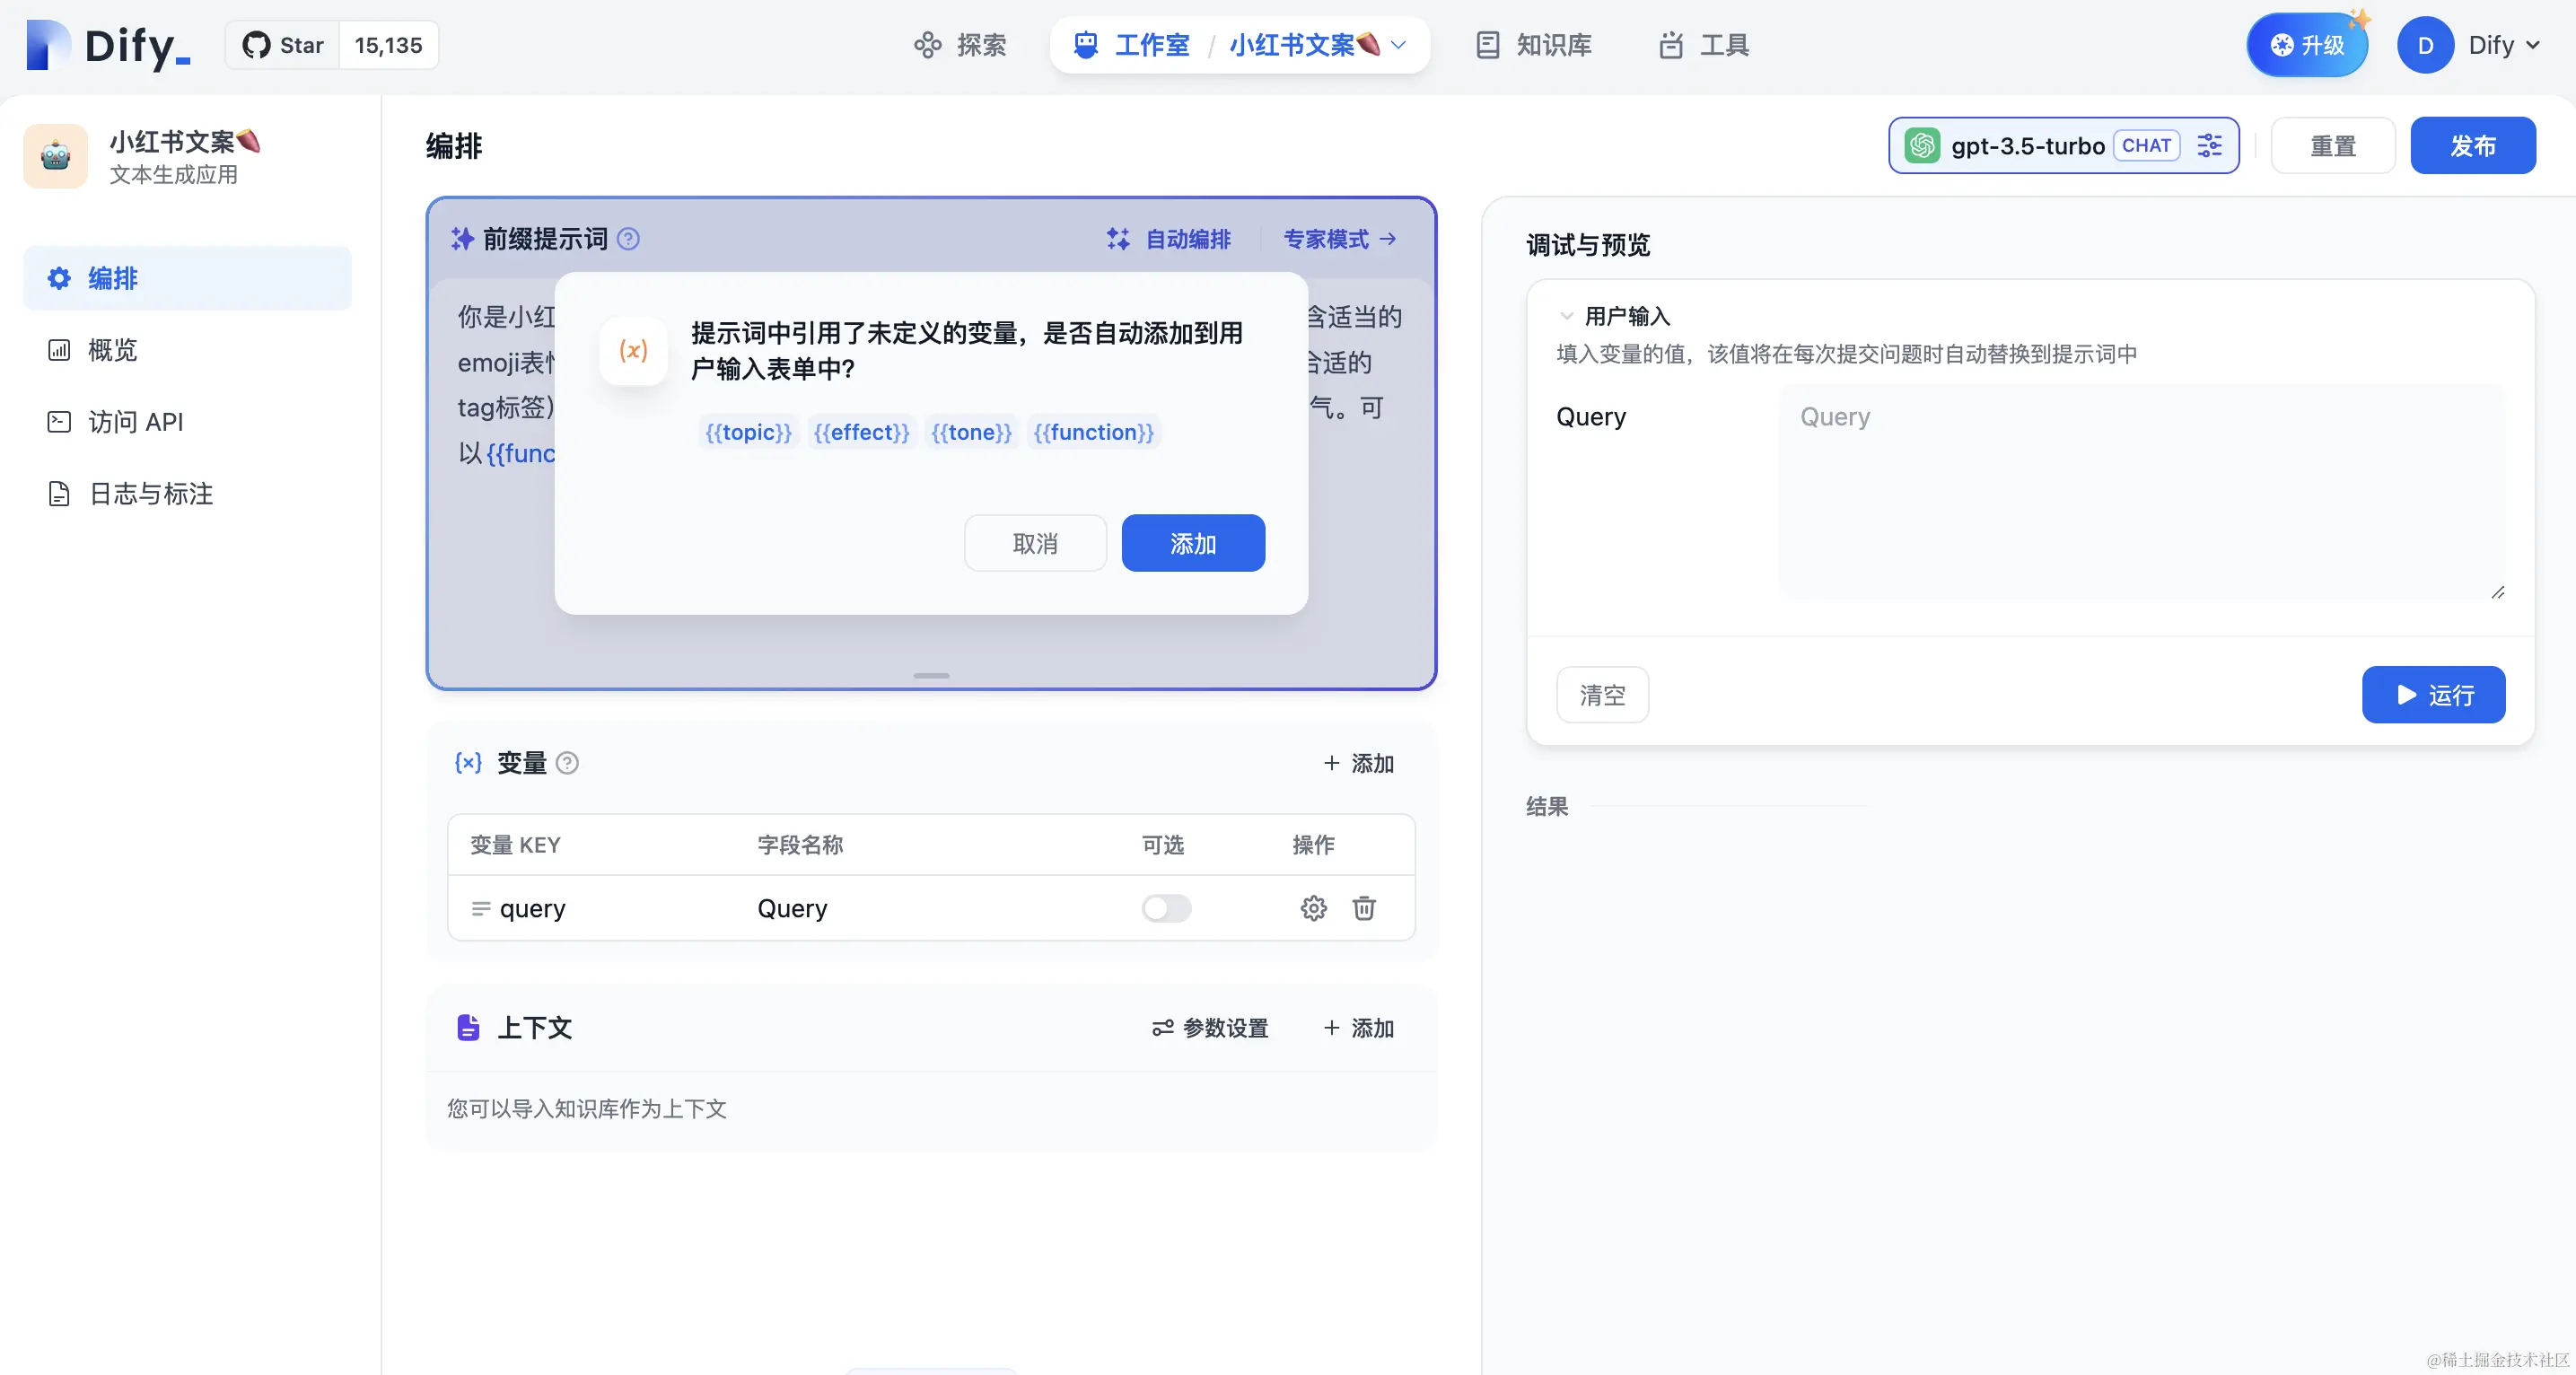
Task: Click the app robot avatar icon
Action: [x=56, y=156]
